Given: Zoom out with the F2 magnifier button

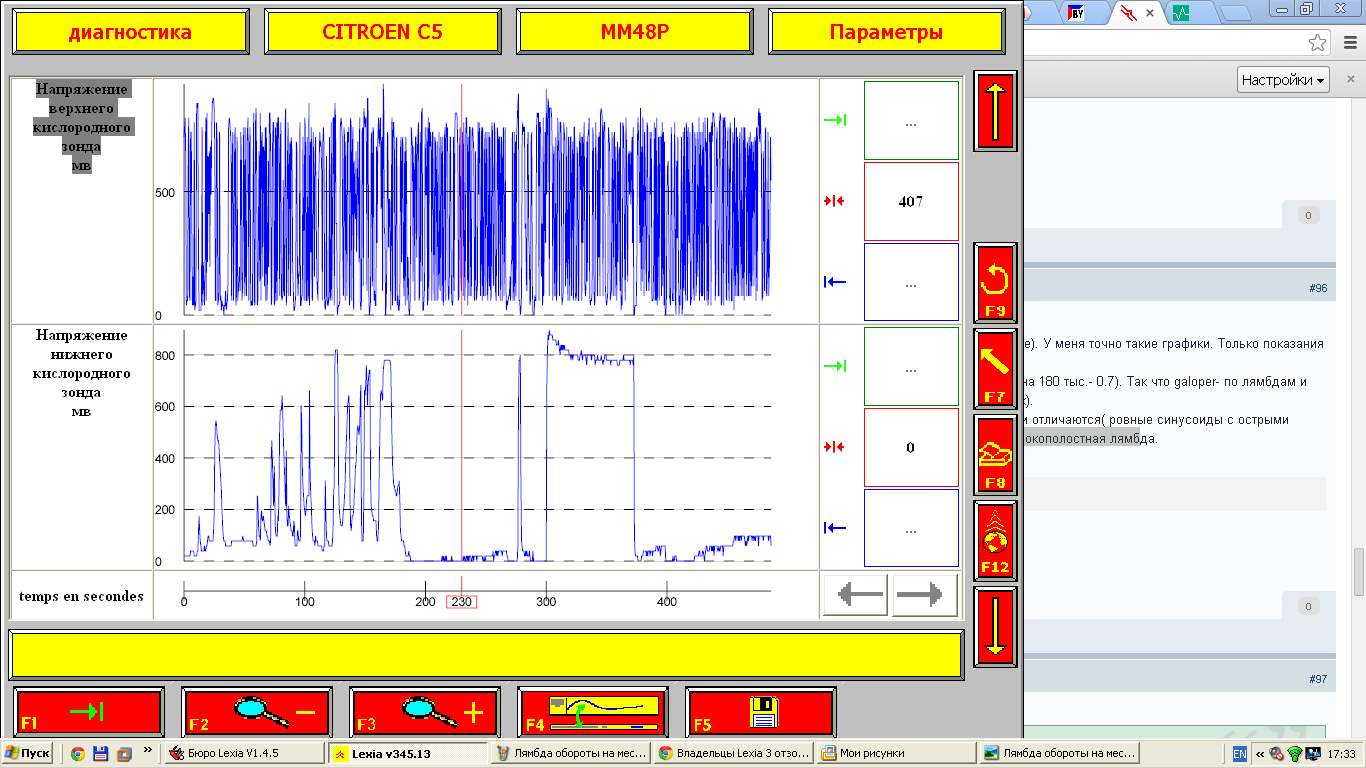Looking at the screenshot, I should click(x=256, y=712).
